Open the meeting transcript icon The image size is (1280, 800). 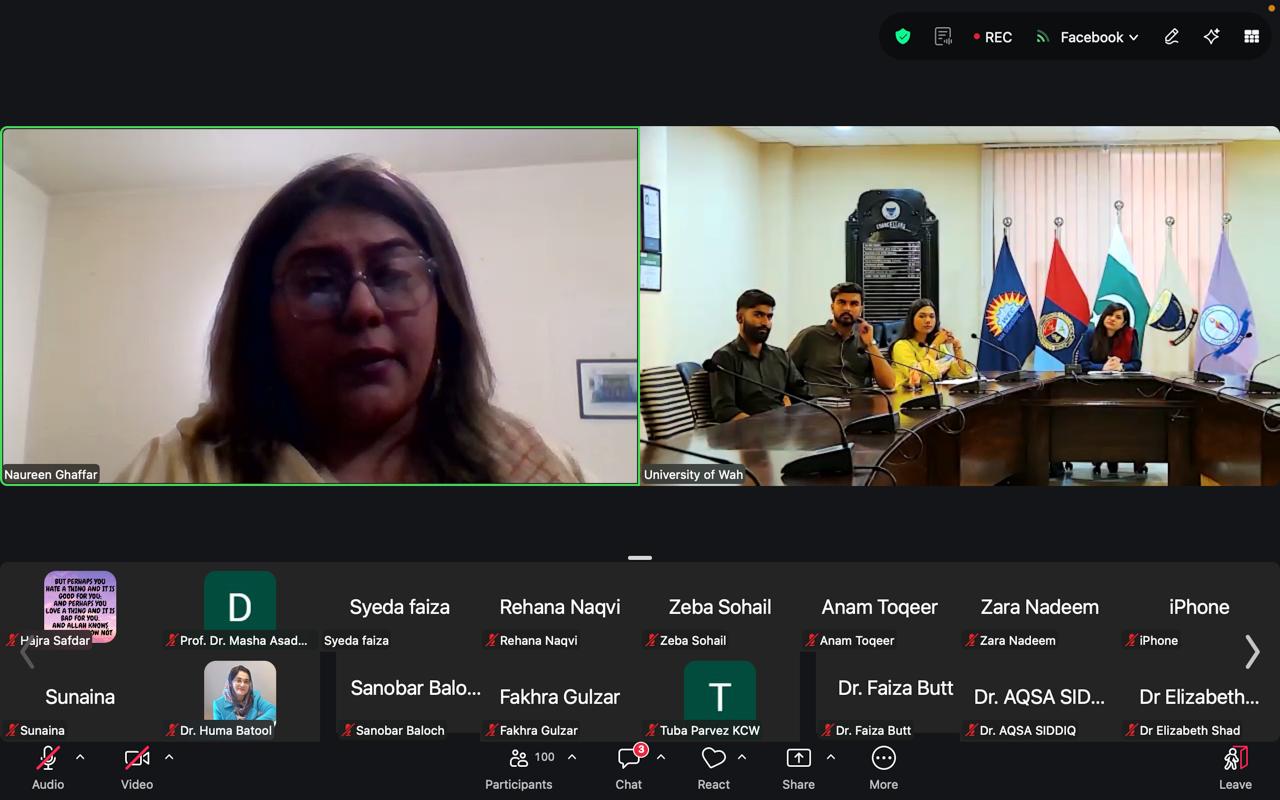point(943,37)
